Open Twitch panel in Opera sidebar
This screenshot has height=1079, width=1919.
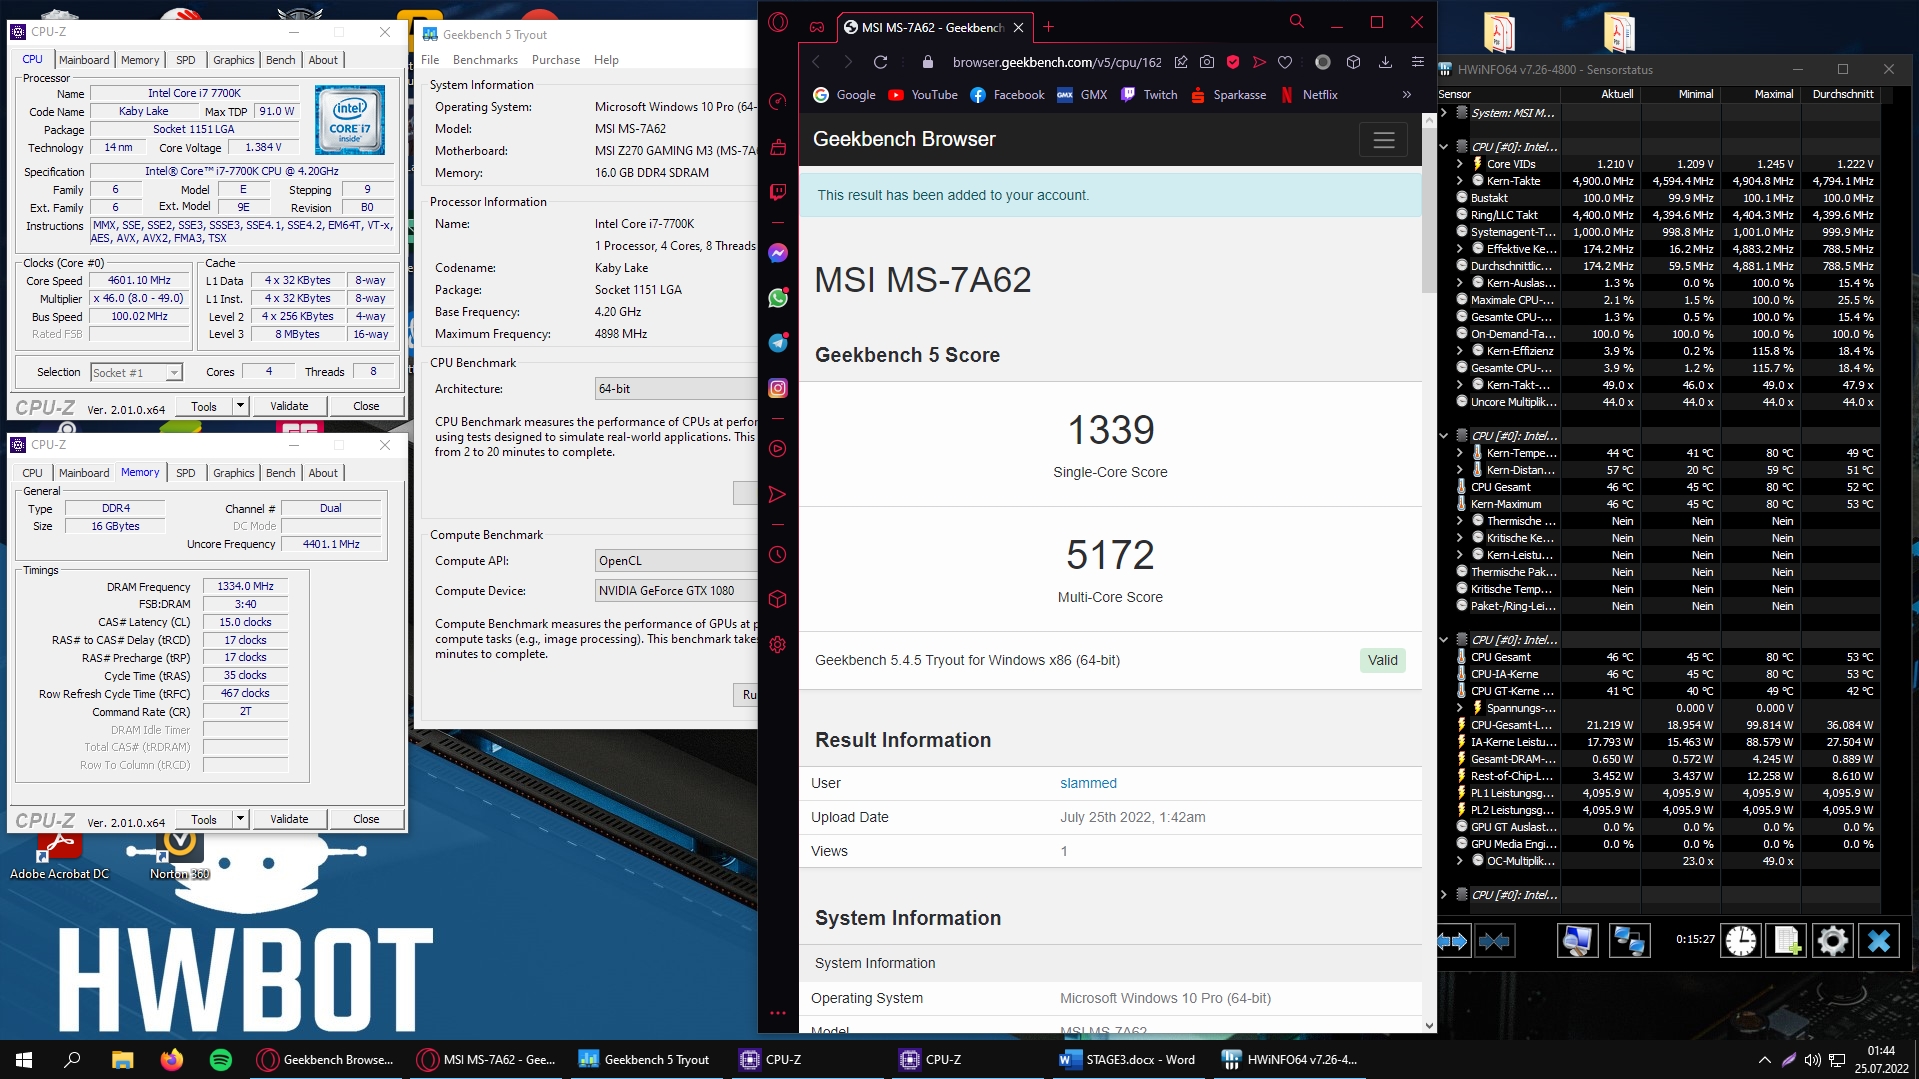point(778,191)
